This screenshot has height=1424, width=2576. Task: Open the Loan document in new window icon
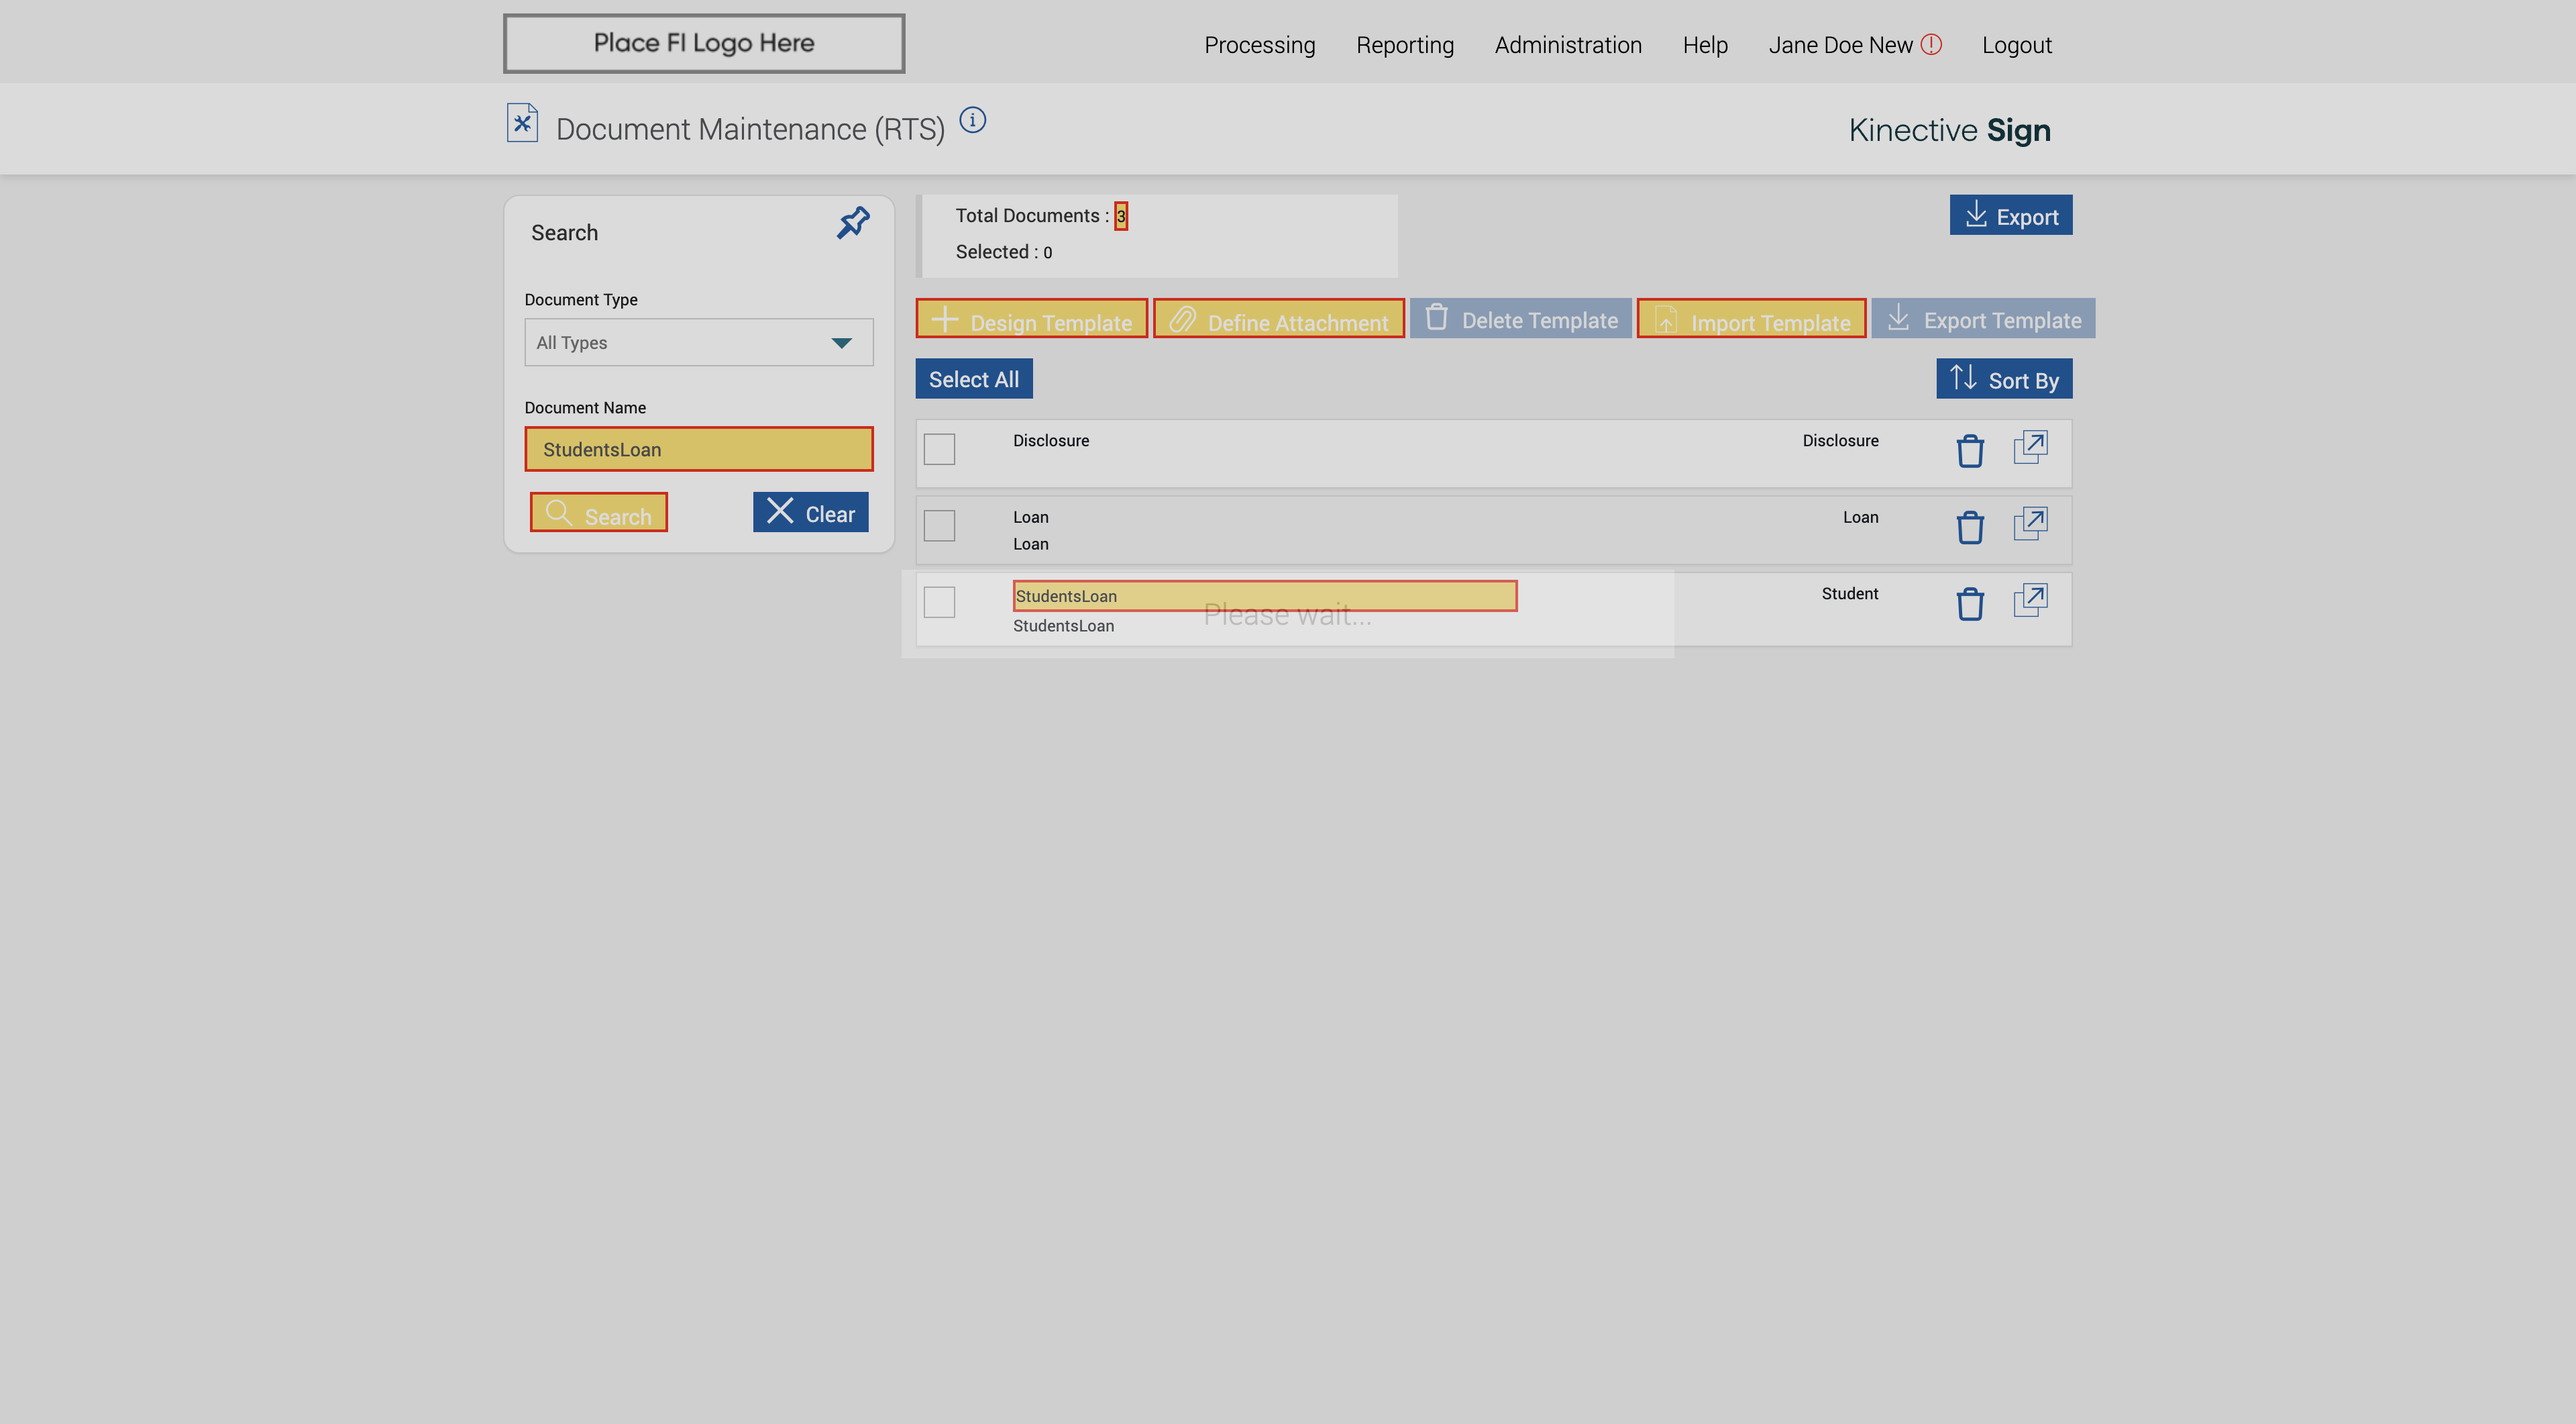[x=2030, y=524]
